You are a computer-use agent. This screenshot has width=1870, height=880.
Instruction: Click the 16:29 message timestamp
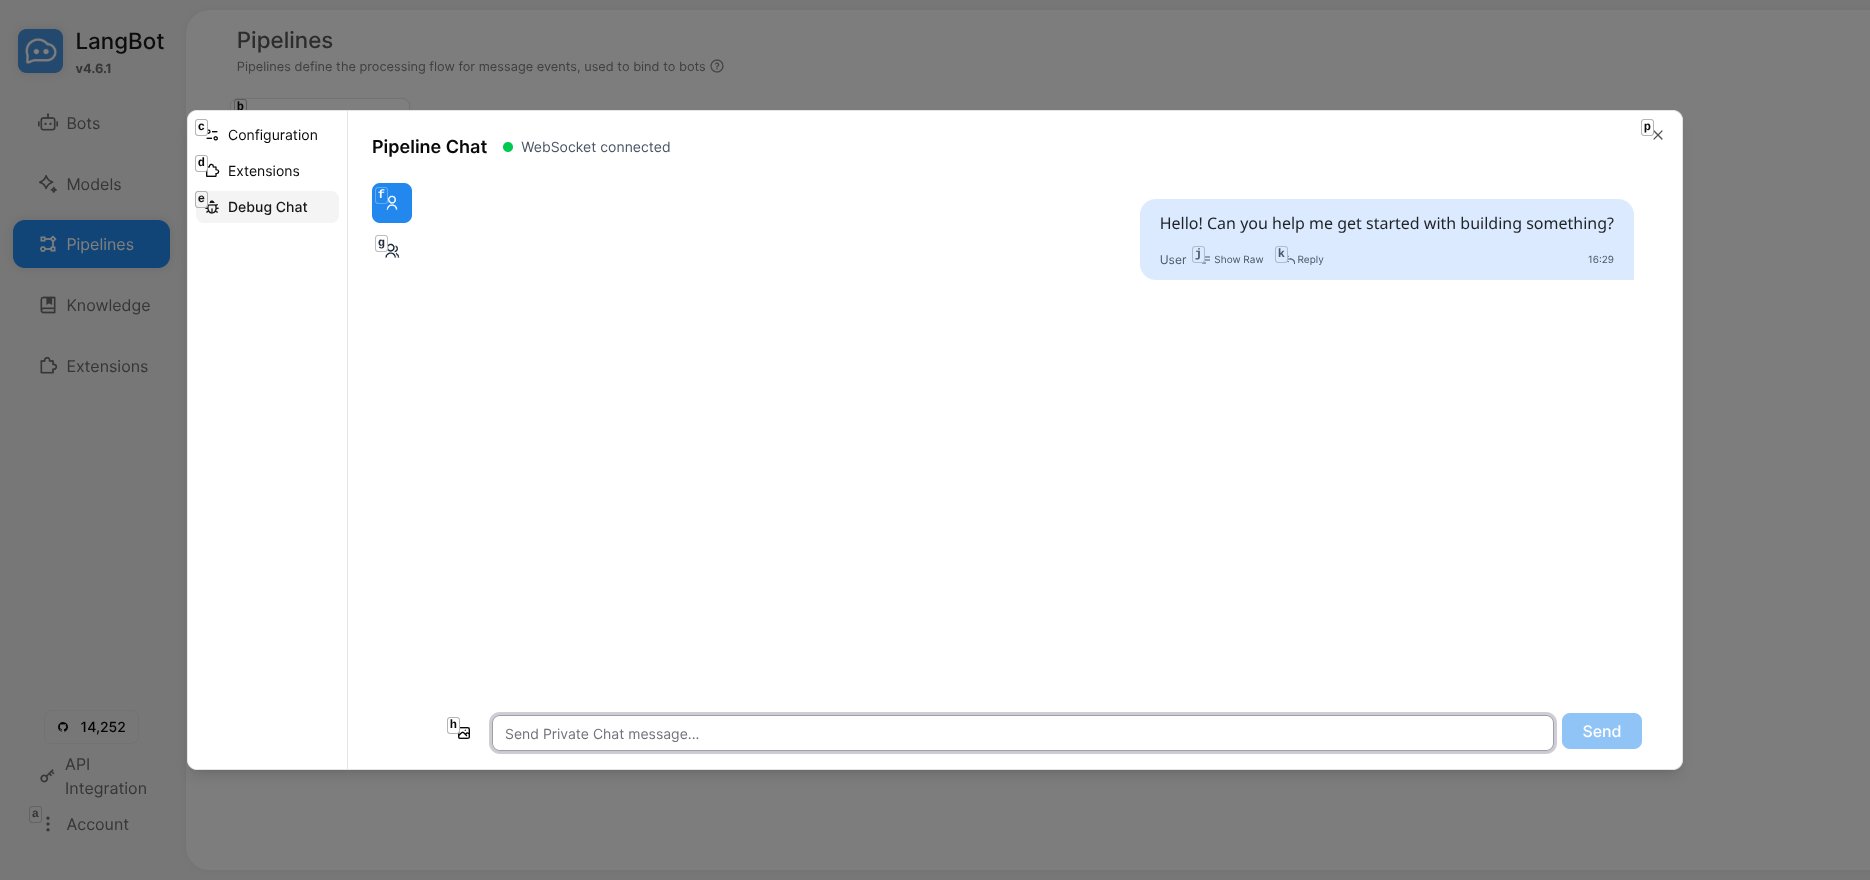click(x=1600, y=259)
